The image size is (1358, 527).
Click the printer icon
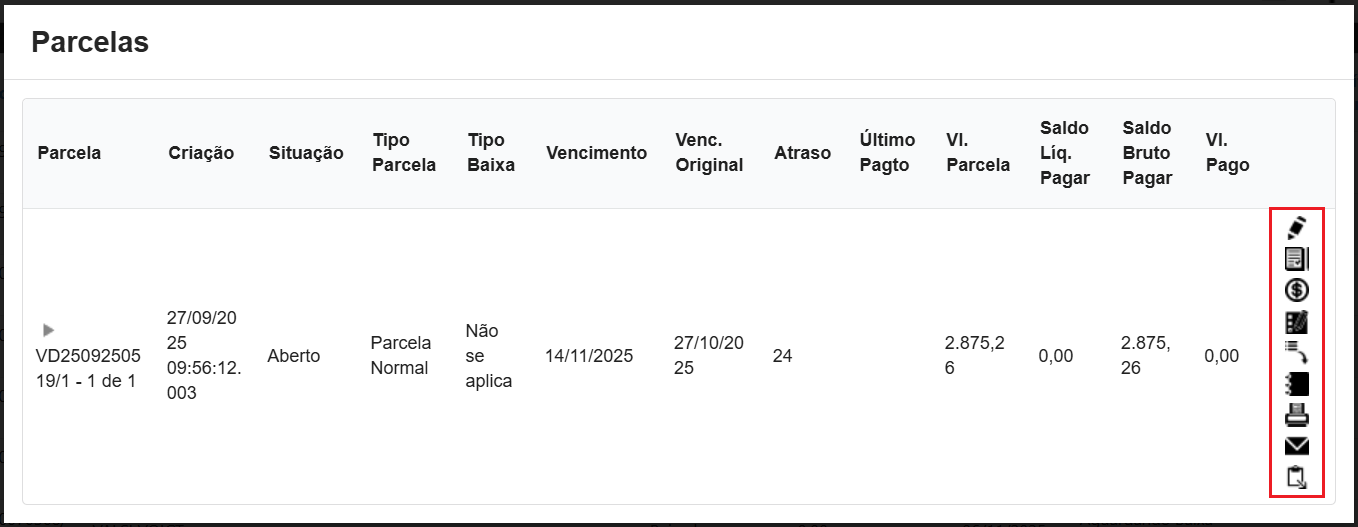pos(1297,415)
